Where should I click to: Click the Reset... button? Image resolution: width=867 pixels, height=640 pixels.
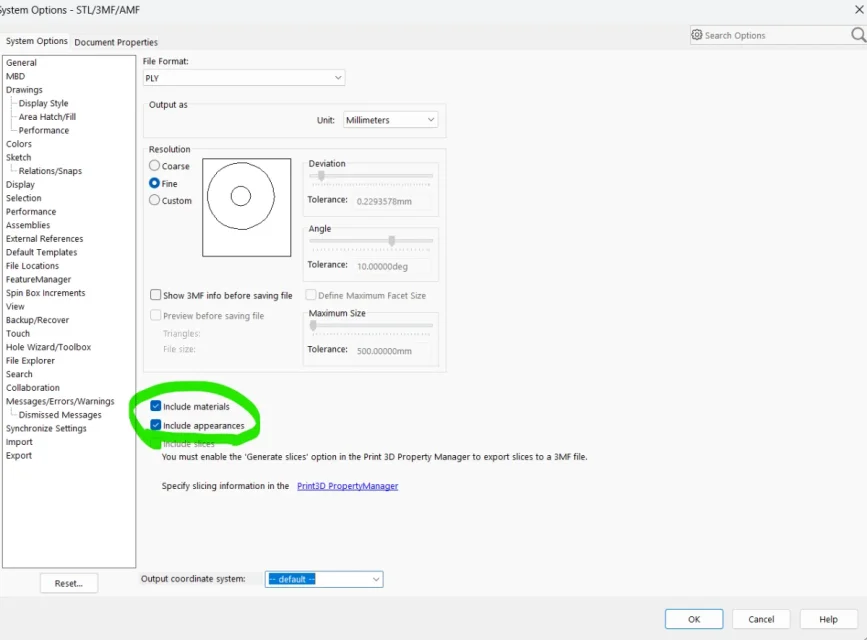click(x=69, y=583)
